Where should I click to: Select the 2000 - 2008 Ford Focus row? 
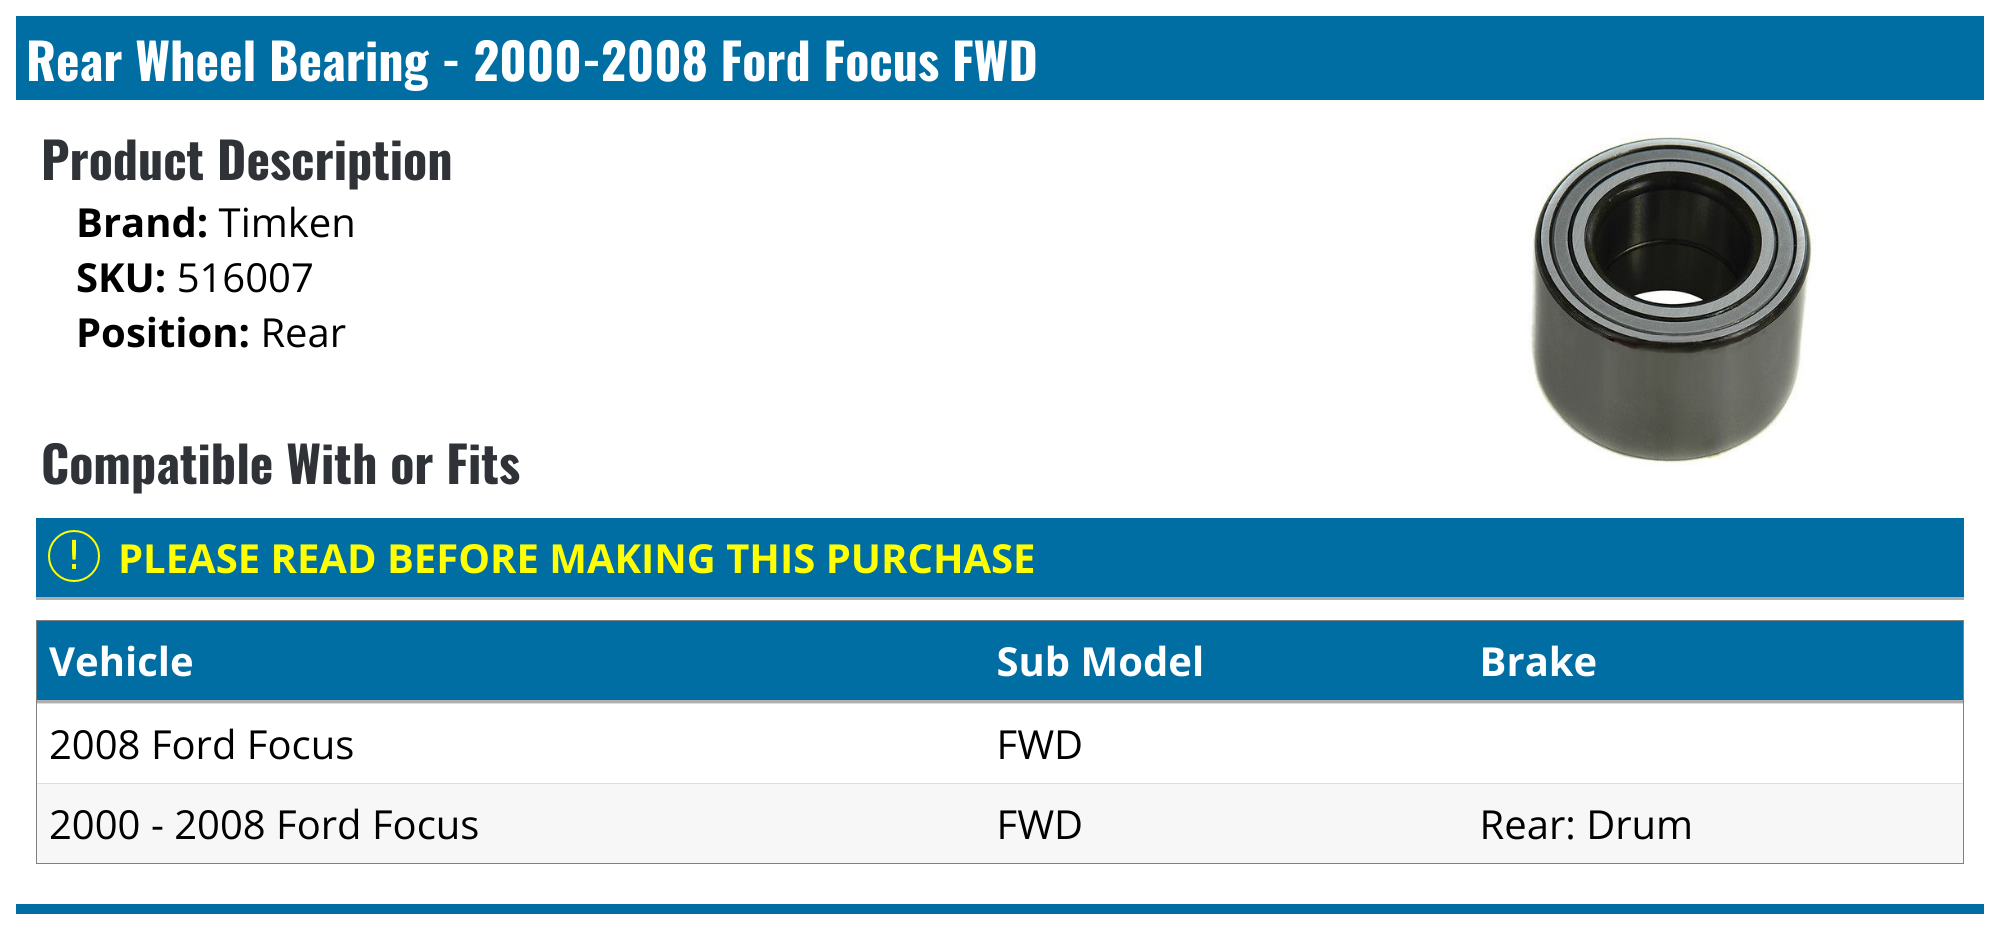264,825
